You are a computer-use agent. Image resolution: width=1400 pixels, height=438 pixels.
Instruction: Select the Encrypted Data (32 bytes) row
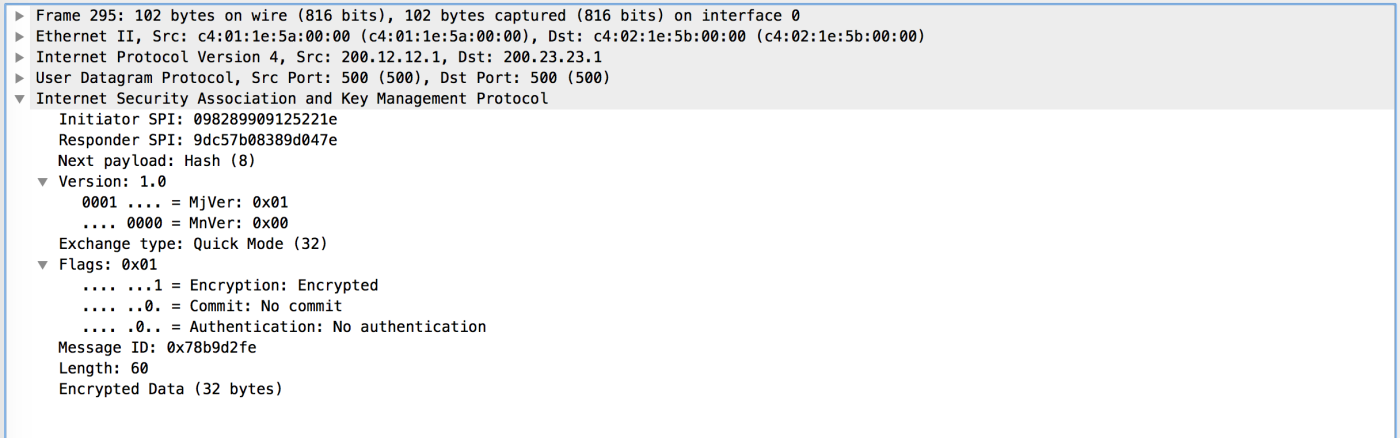coord(170,389)
